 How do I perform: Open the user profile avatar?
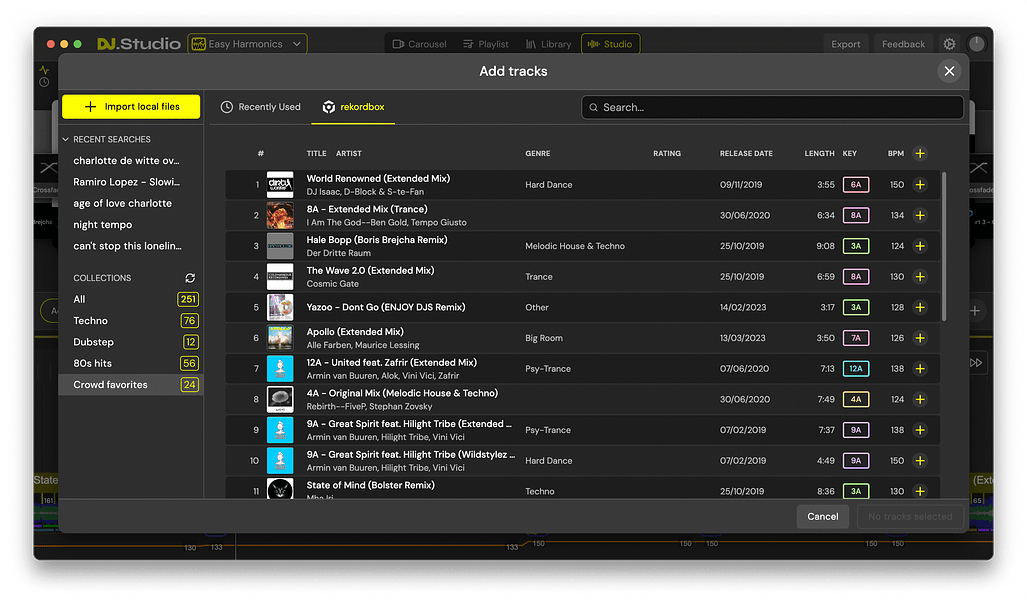(x=977, y=44)
